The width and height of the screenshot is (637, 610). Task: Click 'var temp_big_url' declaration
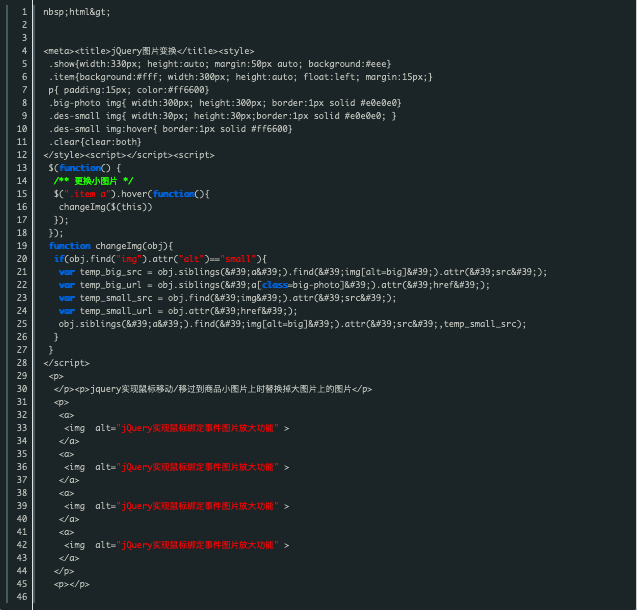tap(275, 285)
